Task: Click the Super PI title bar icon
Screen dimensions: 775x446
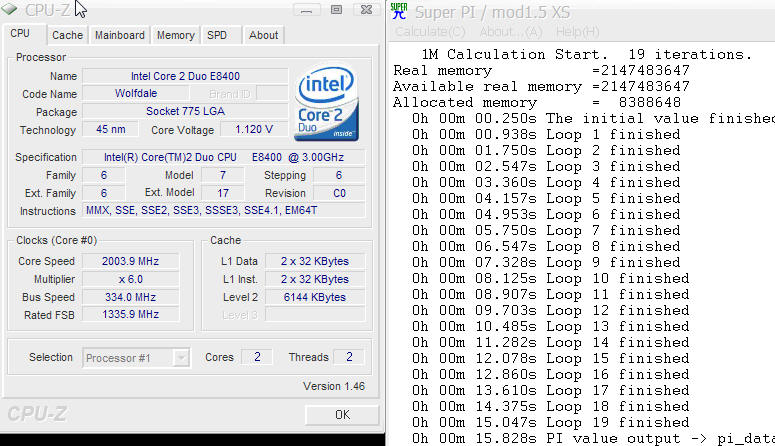Action: coord(400,11)
